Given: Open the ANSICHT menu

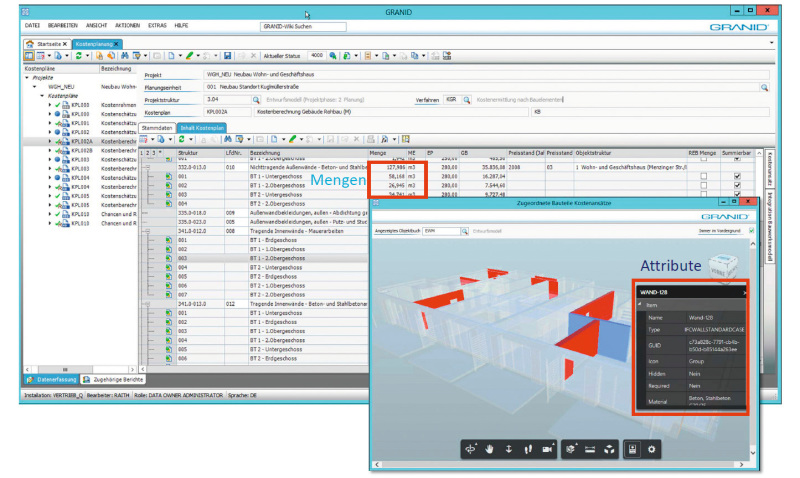Looking at the screenshot, I should [96, 26].
